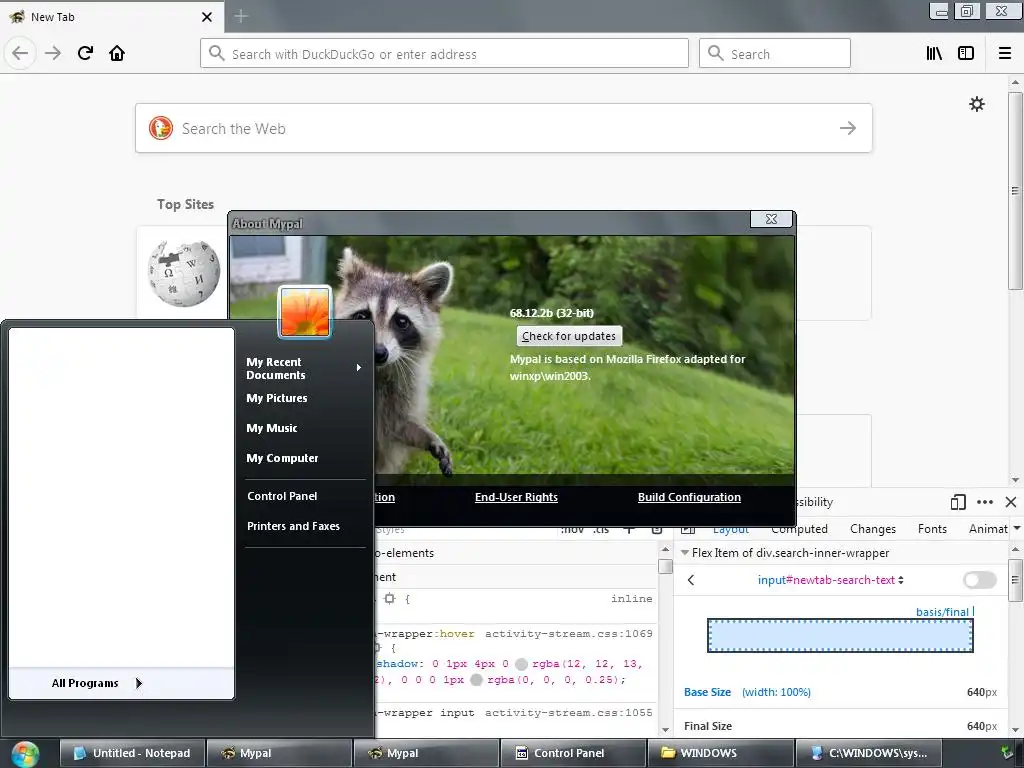Toggle the flexbox overlay switch
The height and width of the screenshot is (768, 1024).
980,580
